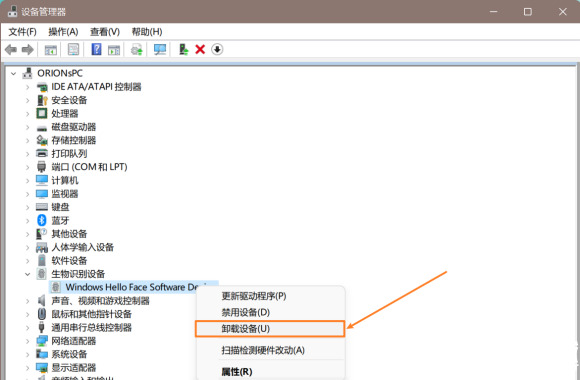Click the Back arrow in the toolbar

tap(11, 49)
